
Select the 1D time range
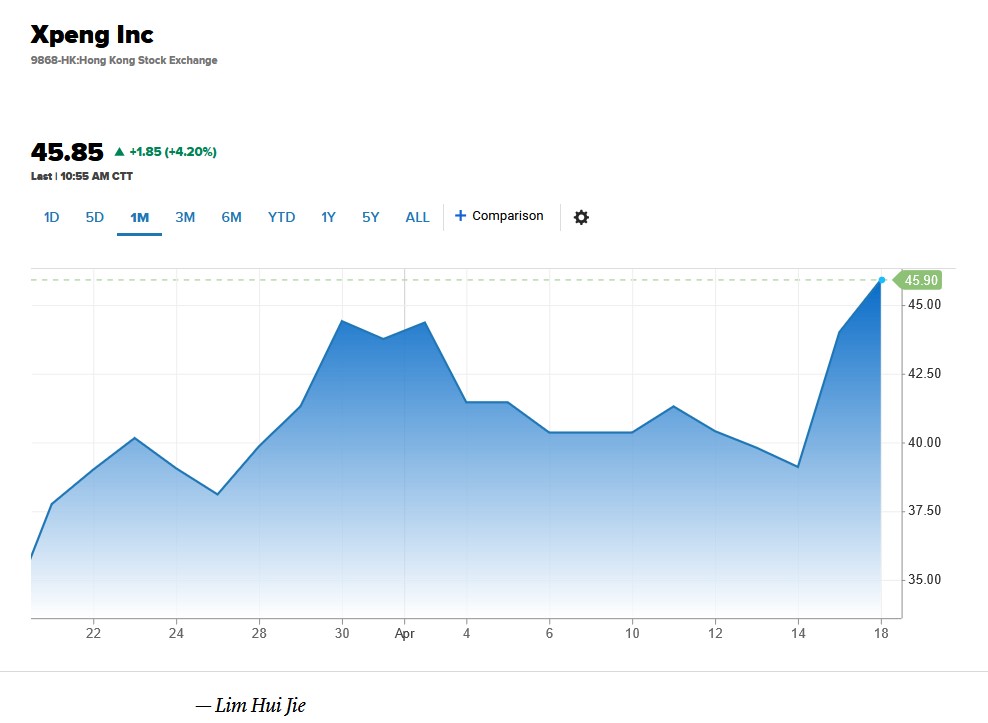[x=51, y=217]
